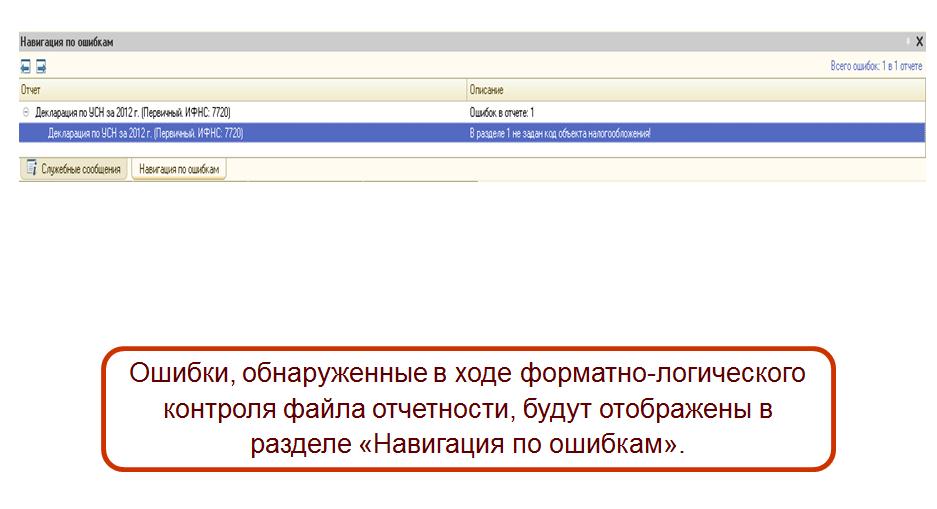This screenshot has height=509, width=937.
Task: Click the Навигация по ошибкам panel title
Action: pyautogui.click(x=67, y=42)
